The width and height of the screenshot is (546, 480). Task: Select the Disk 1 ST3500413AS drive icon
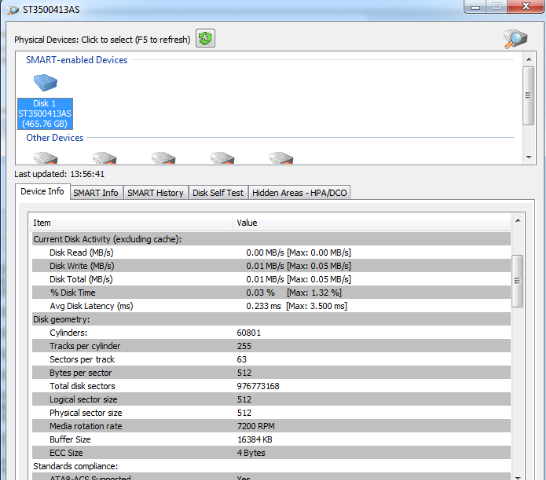pos(45,83)
